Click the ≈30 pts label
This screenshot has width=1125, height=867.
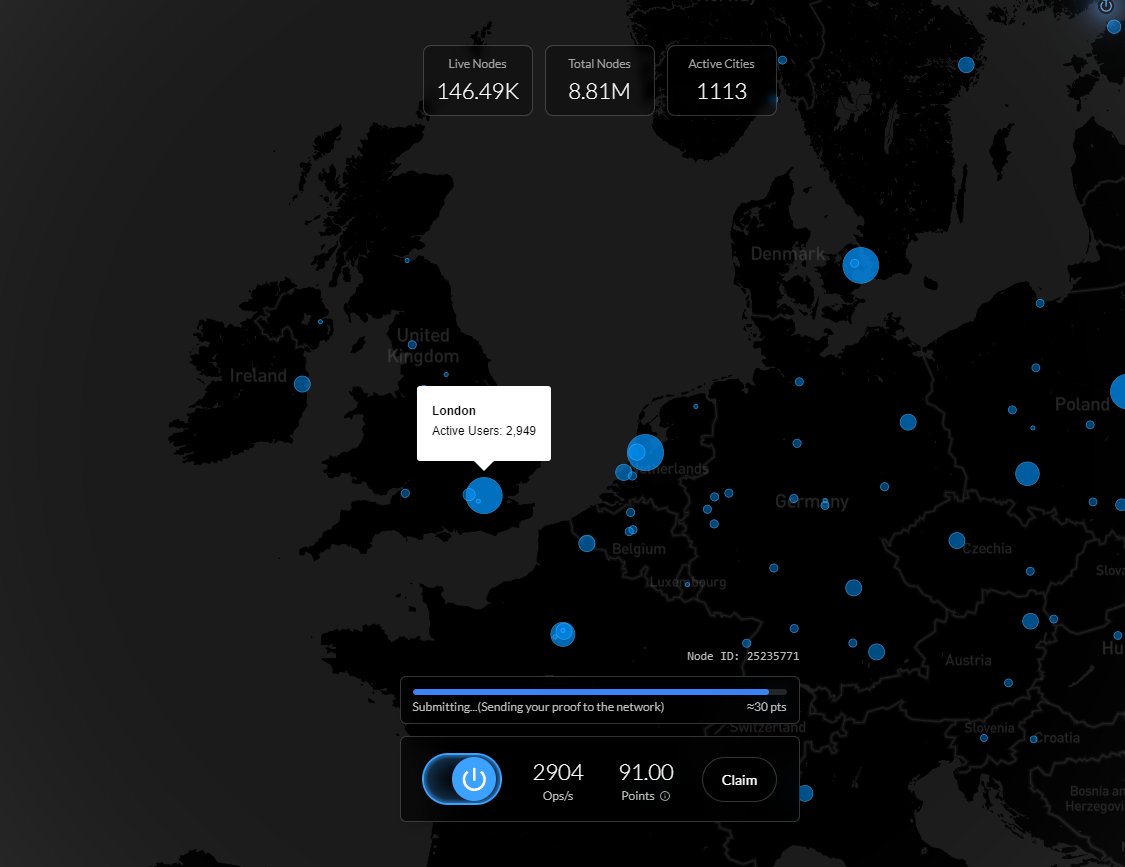[x=766, y=707]
